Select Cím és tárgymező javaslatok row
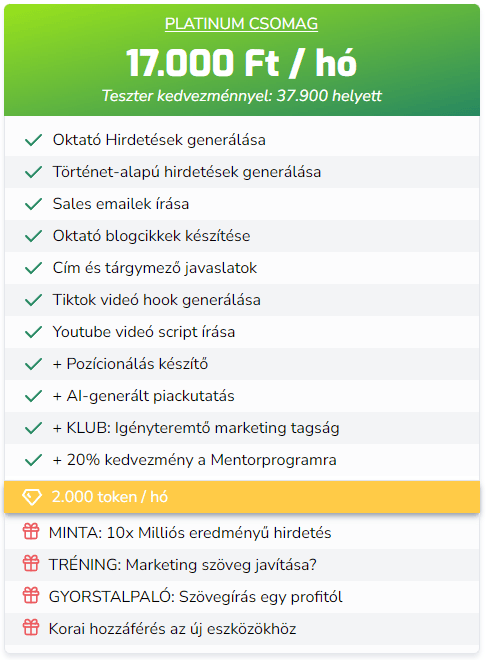 pyautogui.click(x=242, y=268)
